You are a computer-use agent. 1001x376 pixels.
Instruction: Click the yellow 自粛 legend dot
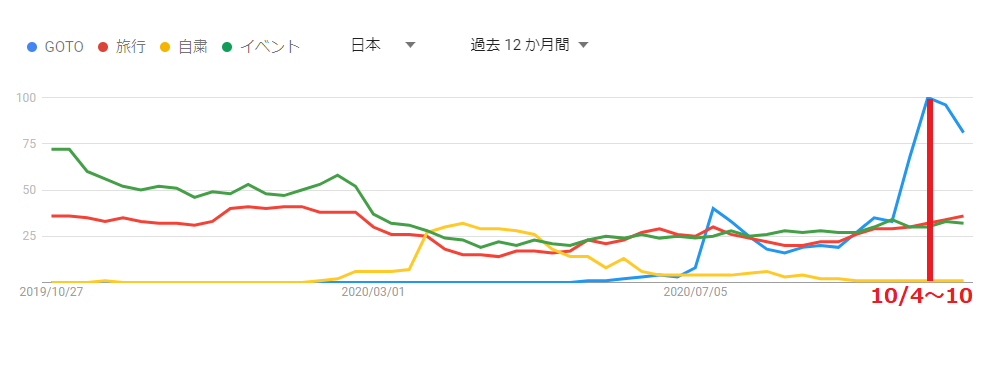[165, 47]
